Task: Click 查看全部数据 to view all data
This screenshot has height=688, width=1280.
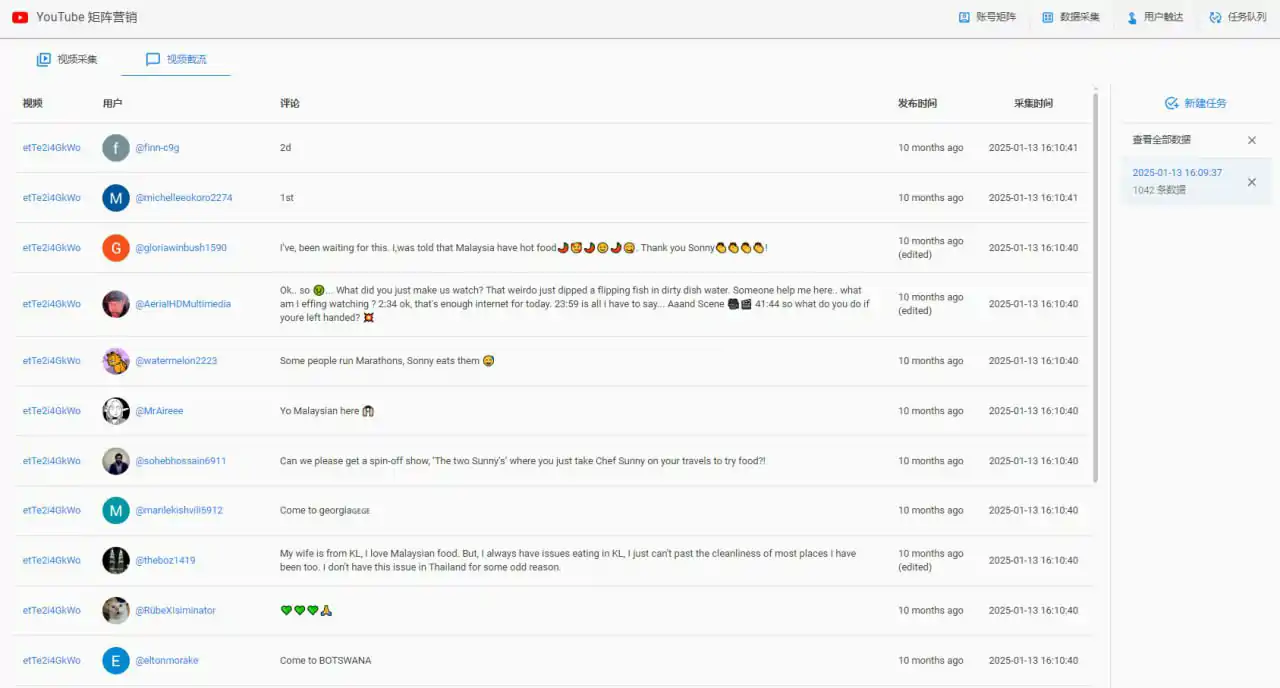Action: pos(1161,140)
